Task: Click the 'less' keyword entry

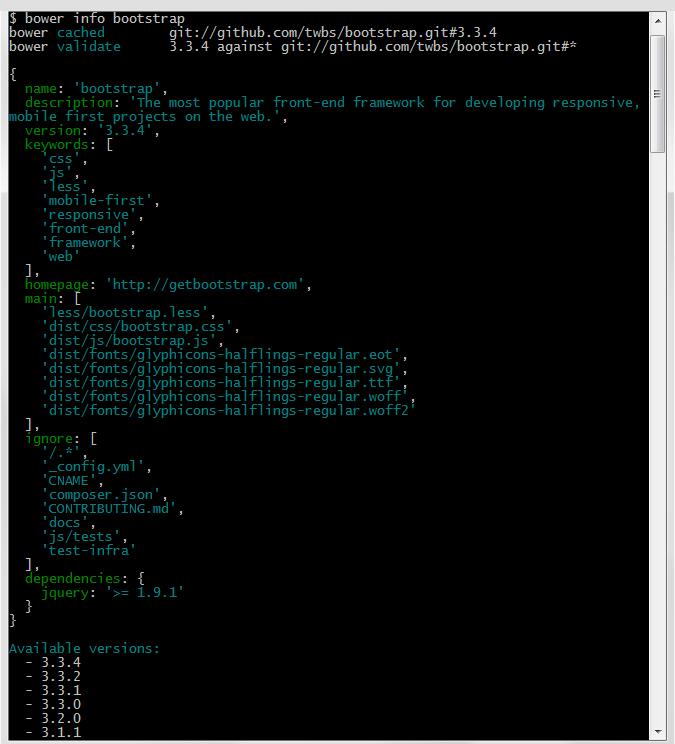Action: point(65,186)
